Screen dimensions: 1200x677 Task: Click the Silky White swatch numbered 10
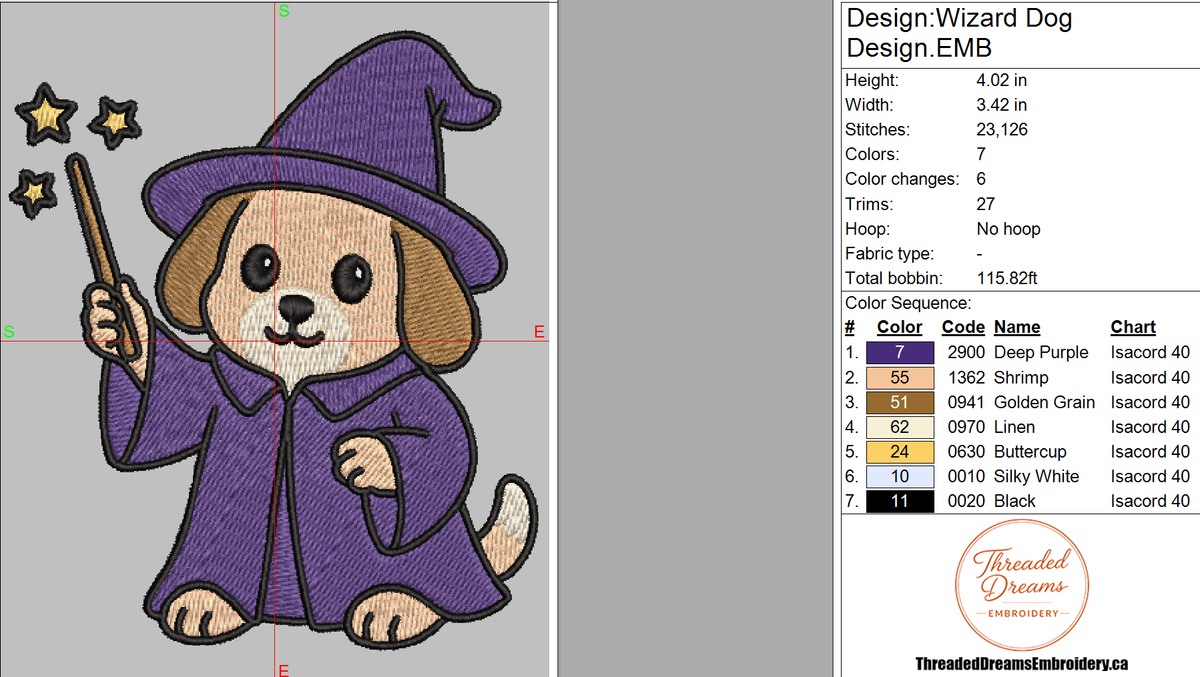click(900, 476)
